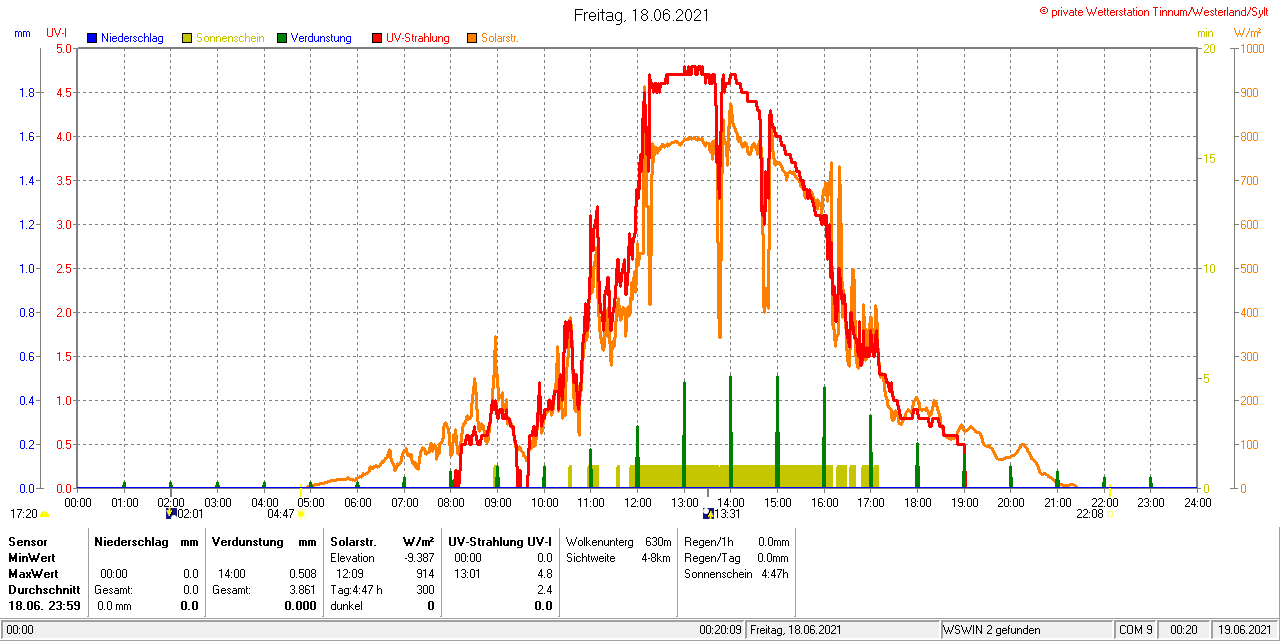This screenshot has width=1280, height=641.
Task: Click the yellow dot next to 17:20
Action: click(45, 514)
